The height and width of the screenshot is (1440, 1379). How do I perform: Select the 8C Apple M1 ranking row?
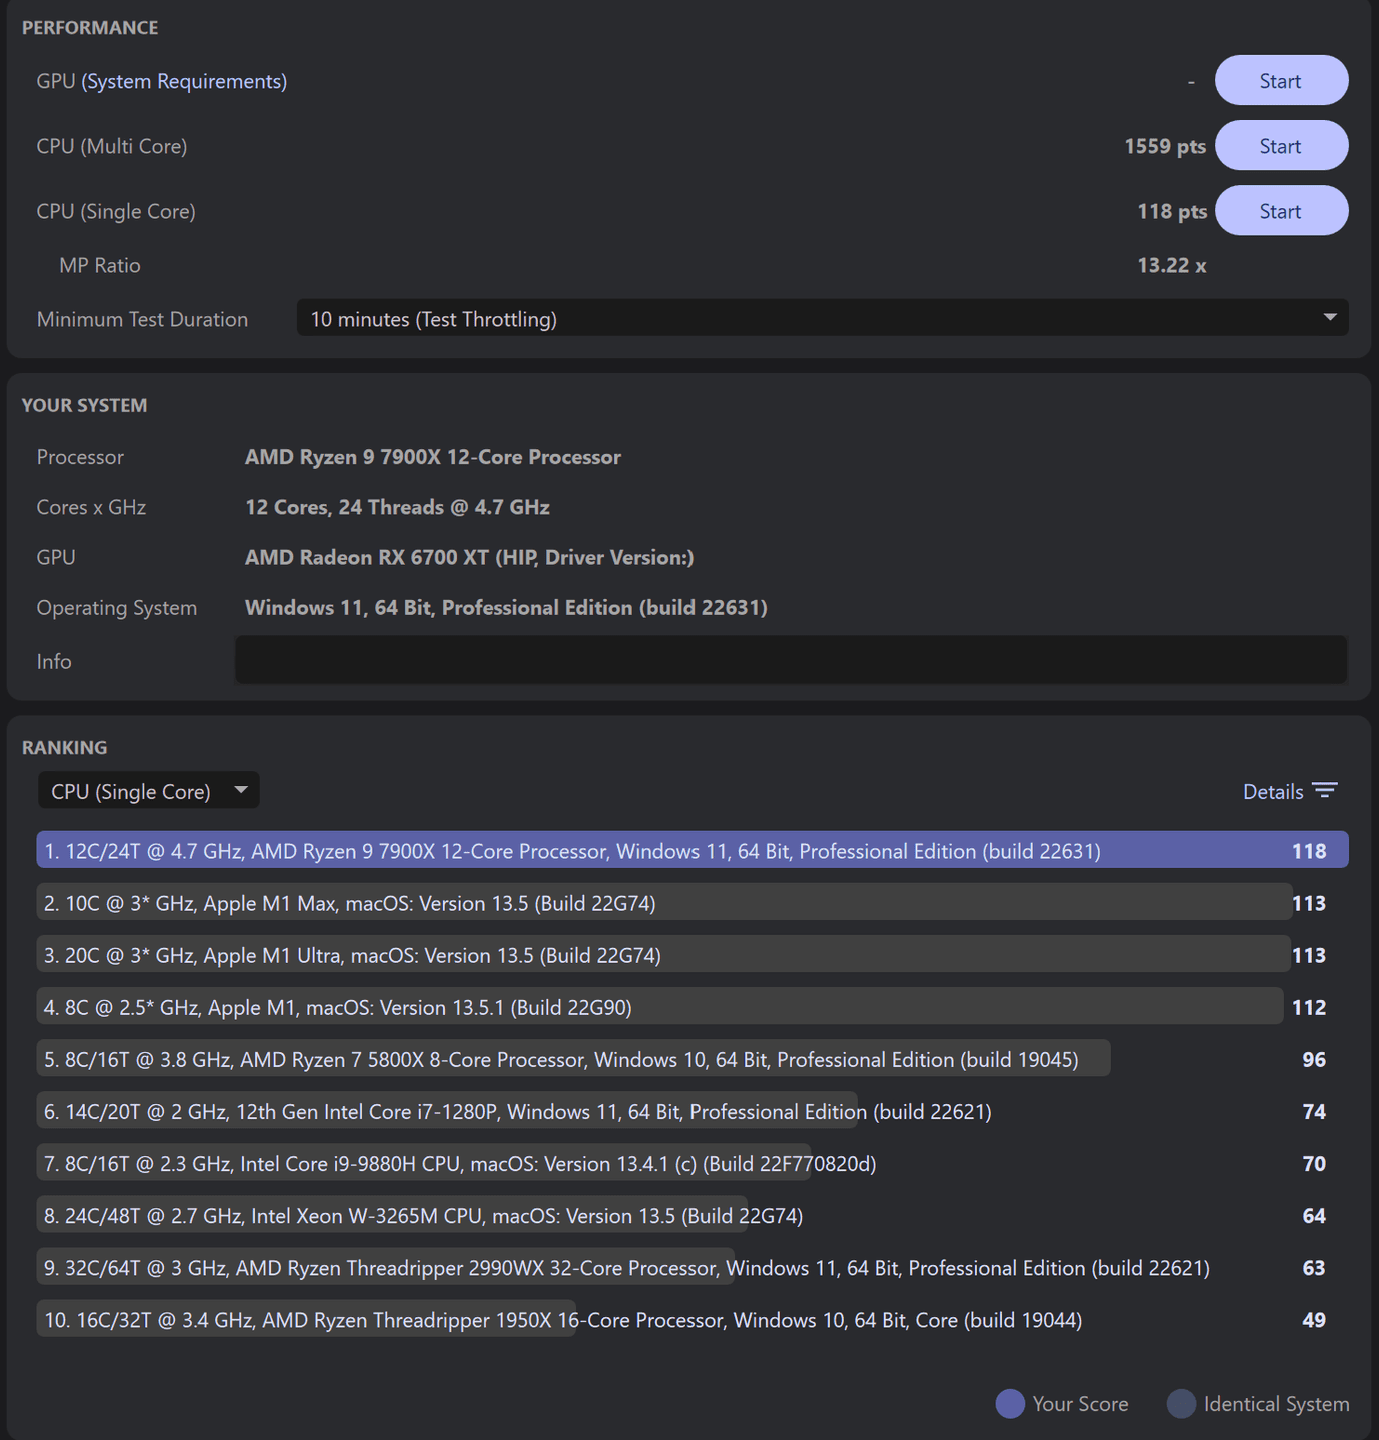[692, 1007]
